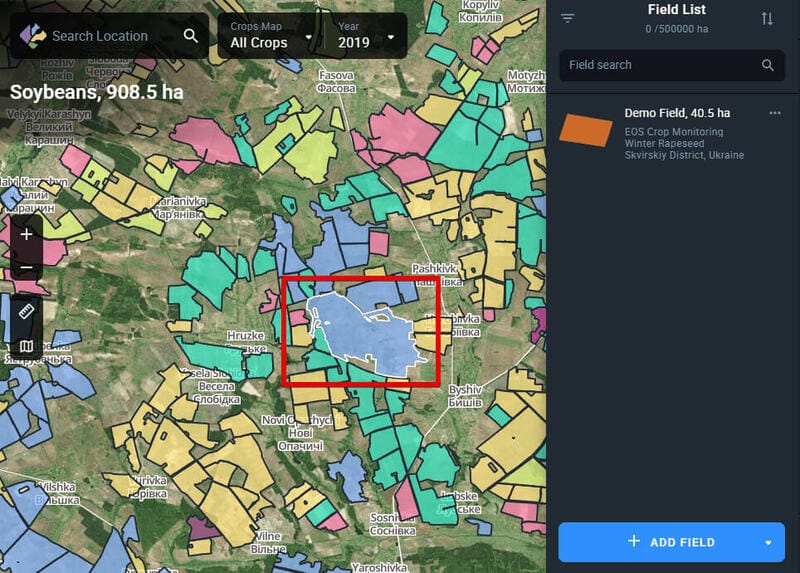
Task: Click the Byshiv town label on map
Action: (465, 396)
